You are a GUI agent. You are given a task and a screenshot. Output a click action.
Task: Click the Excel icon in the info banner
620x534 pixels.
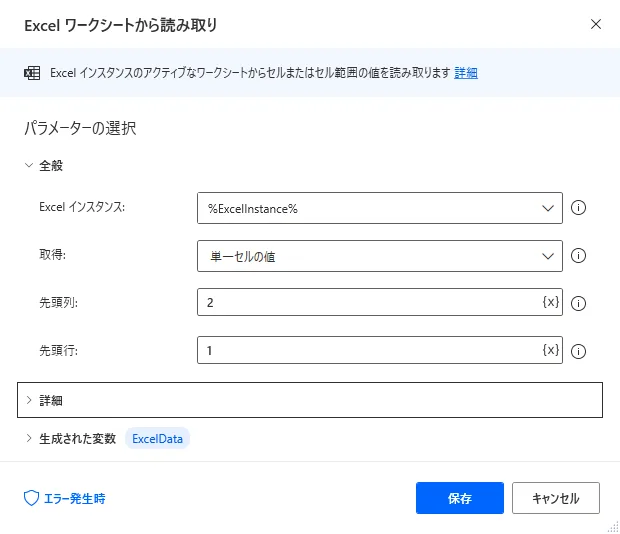tap(32, 73)
